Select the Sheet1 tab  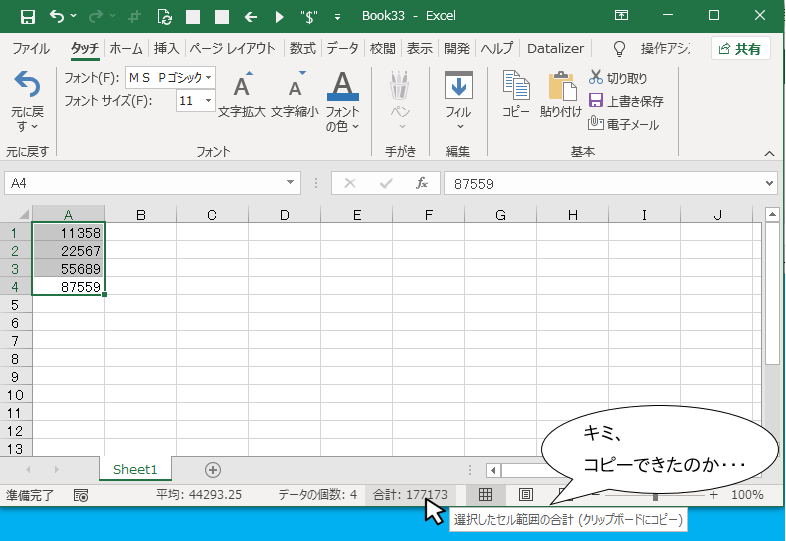coord(135,469)
